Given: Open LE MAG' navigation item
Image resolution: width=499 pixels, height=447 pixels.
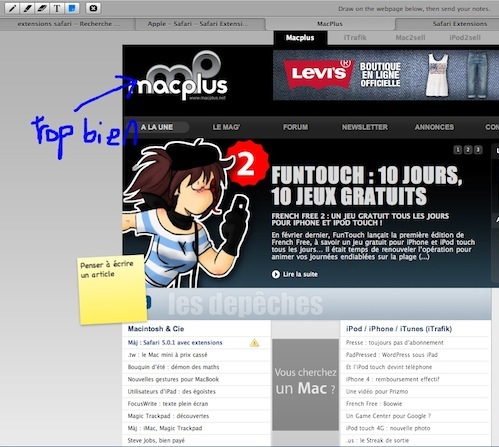Looking at the screenshot, I should 226,127.
